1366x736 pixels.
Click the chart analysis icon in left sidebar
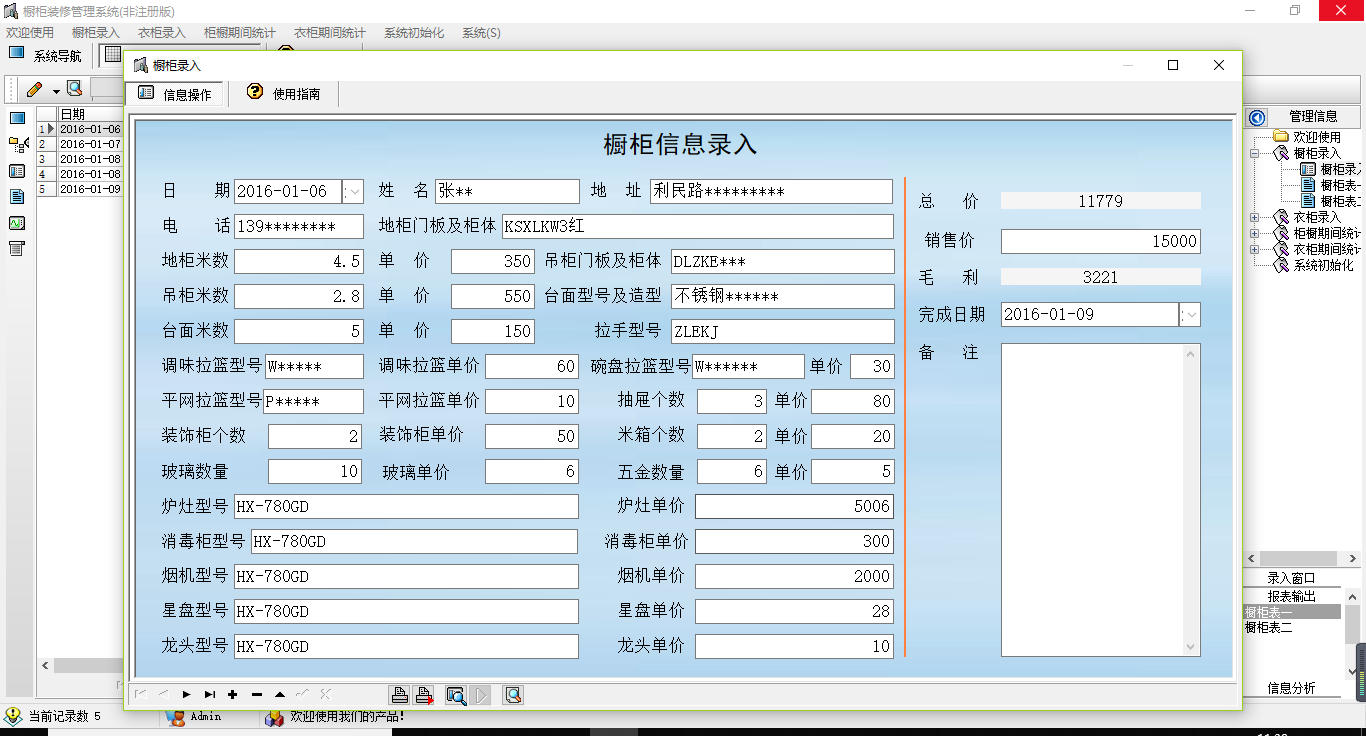[x=17, y=223]
